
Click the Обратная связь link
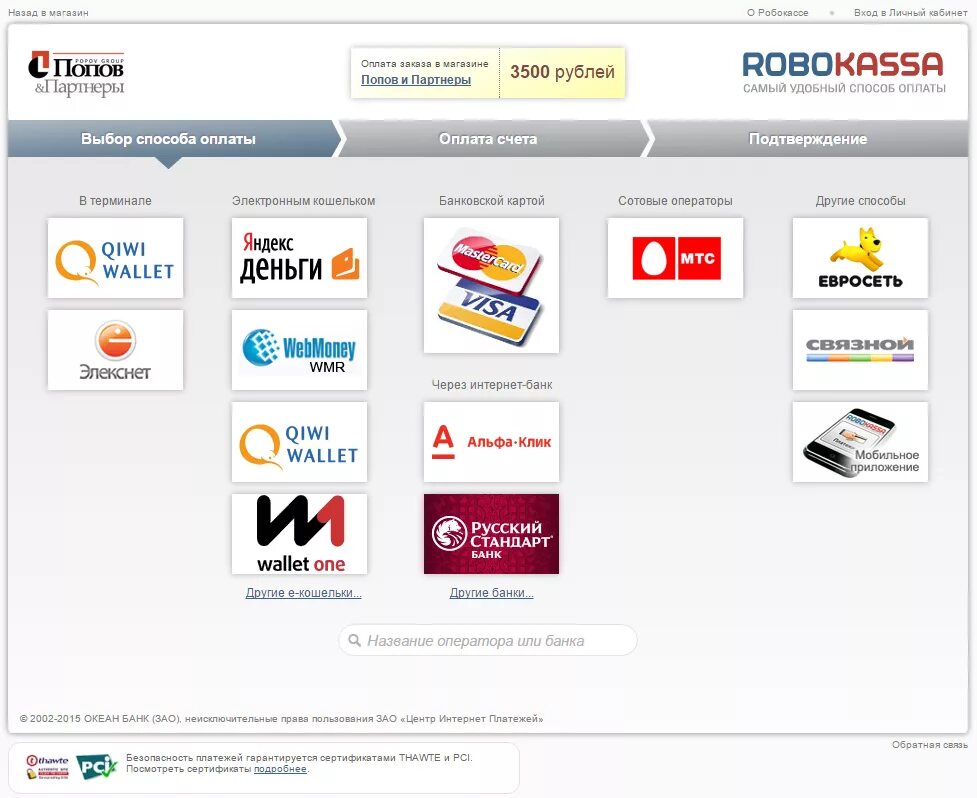click(x=930, y=744)
